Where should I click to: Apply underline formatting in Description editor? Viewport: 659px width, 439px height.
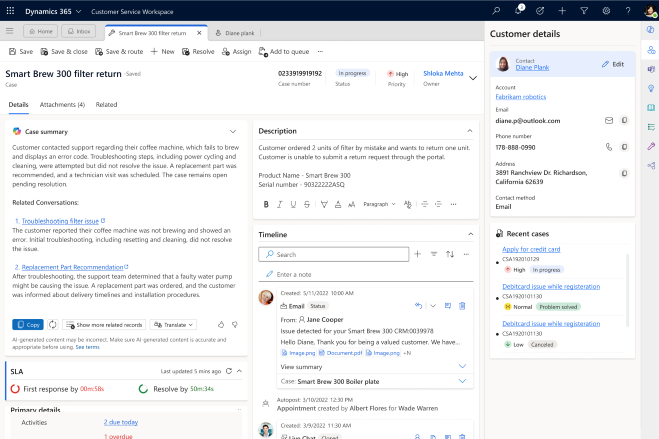[293, 204]
